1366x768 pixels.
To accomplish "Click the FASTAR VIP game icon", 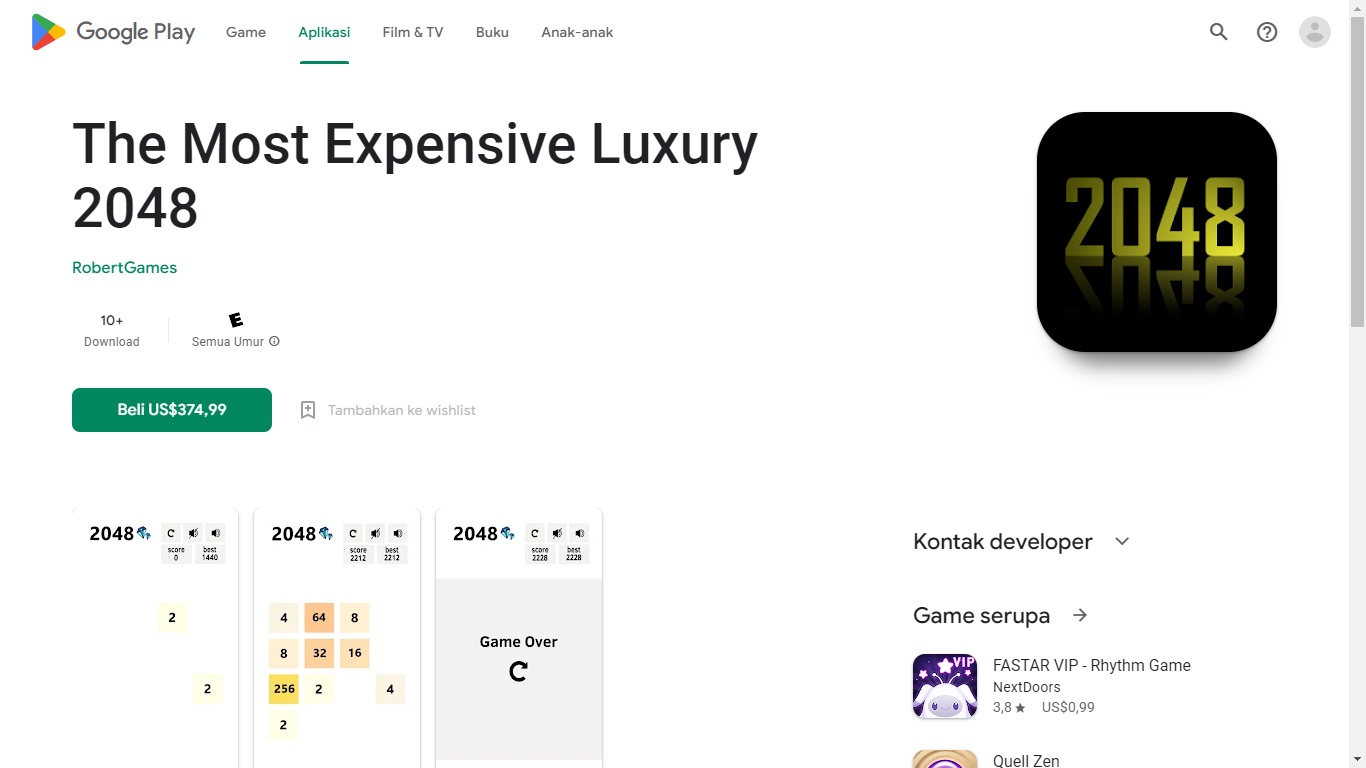I will point(945,686).
